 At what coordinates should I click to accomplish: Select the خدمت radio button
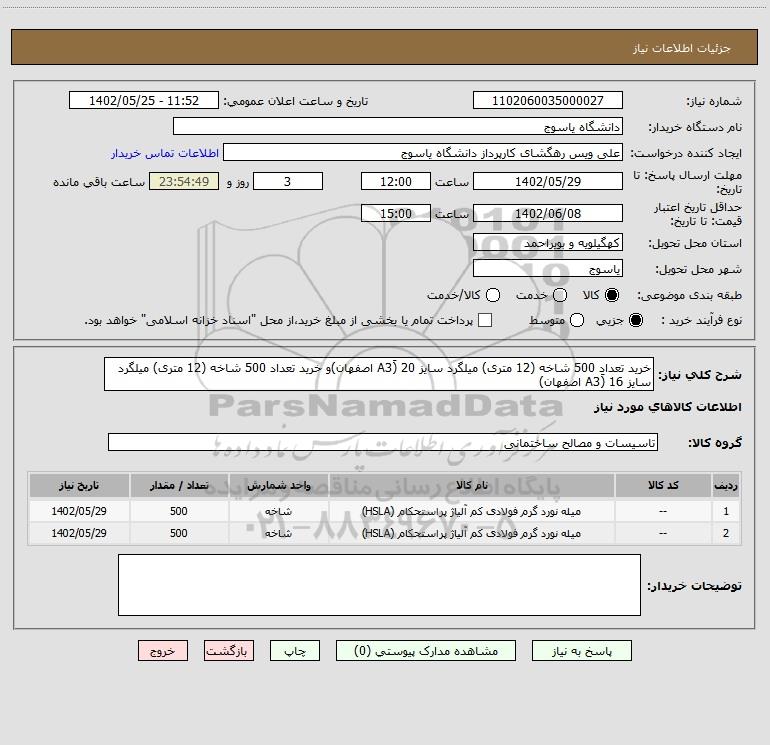(560, 295)
